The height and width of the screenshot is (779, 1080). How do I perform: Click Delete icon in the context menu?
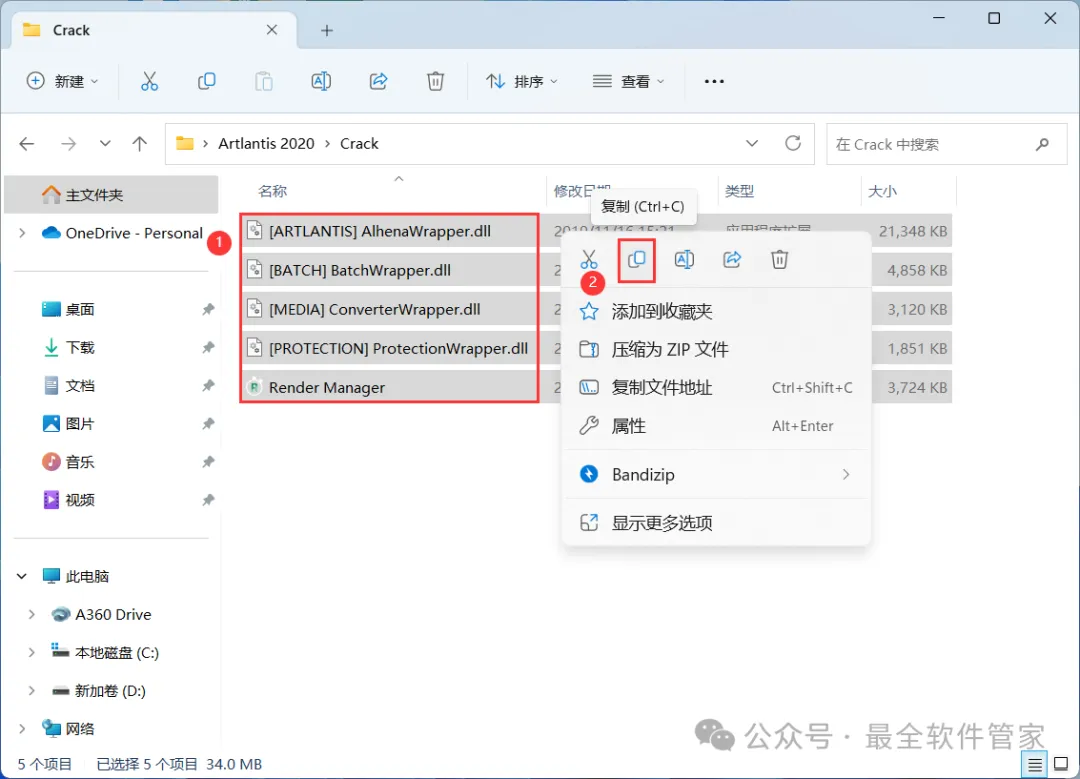780,260
